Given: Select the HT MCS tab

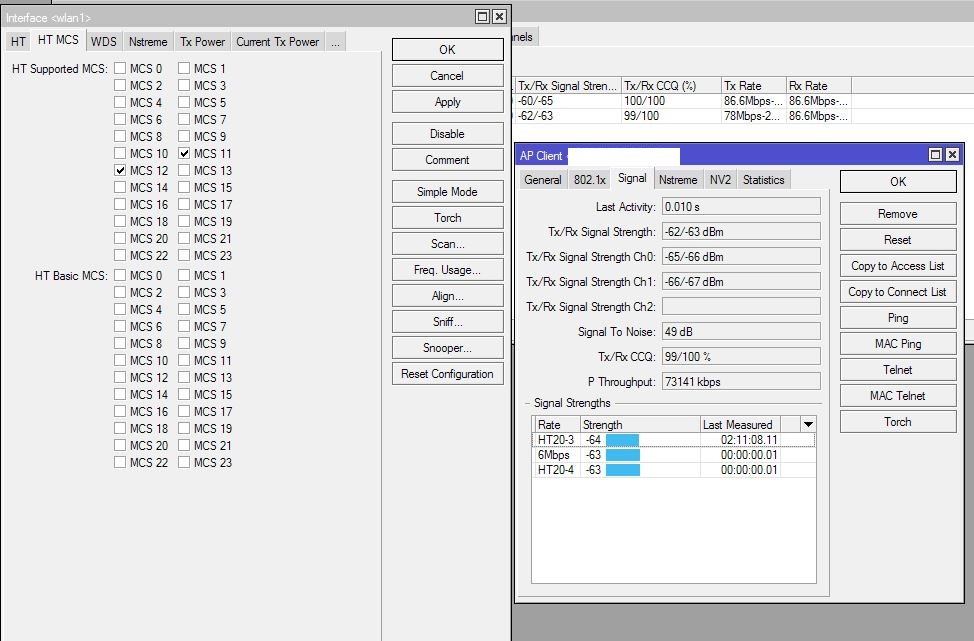Looking at the screenshot, I should point(58,40).
